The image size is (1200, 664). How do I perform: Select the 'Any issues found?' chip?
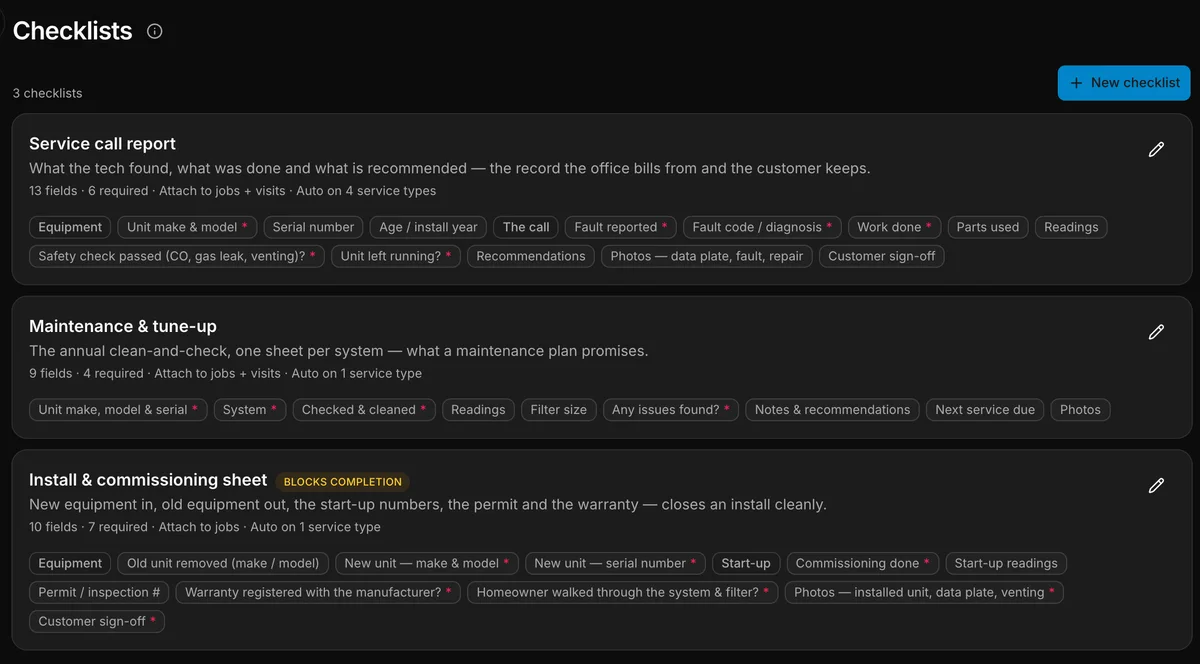pos(671,409)
